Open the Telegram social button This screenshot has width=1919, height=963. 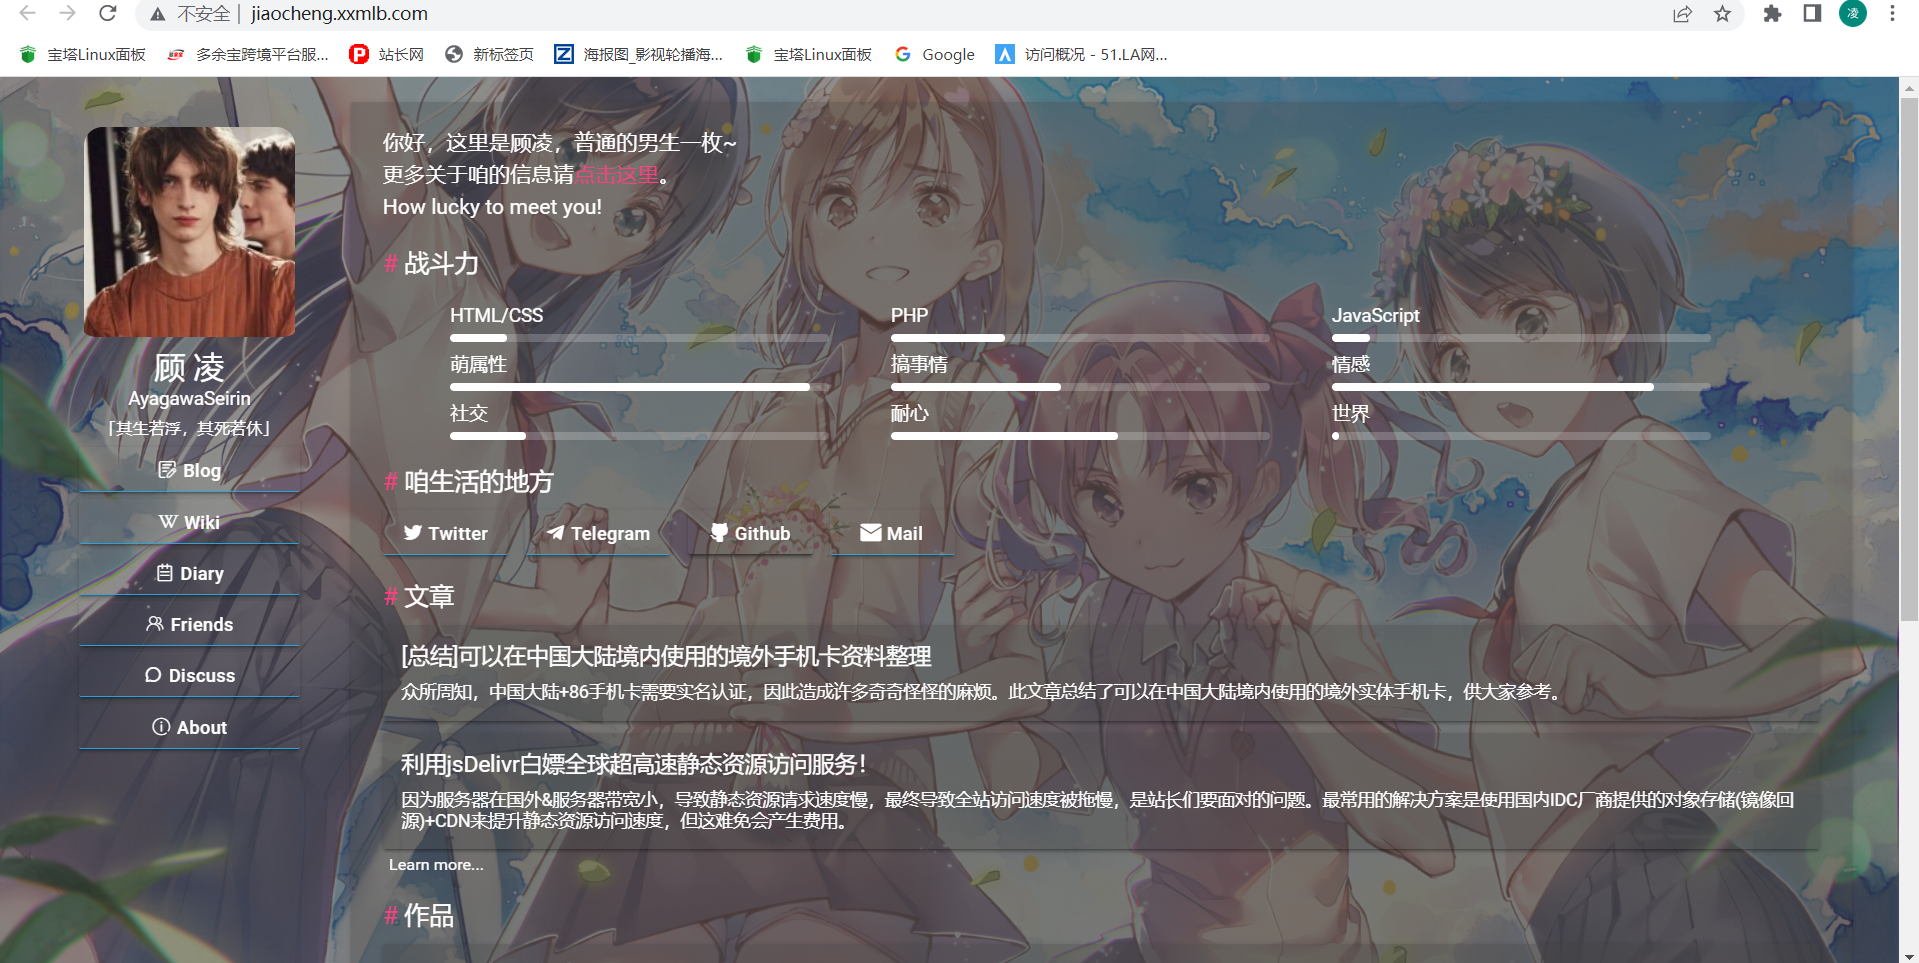tap(598, 533)
